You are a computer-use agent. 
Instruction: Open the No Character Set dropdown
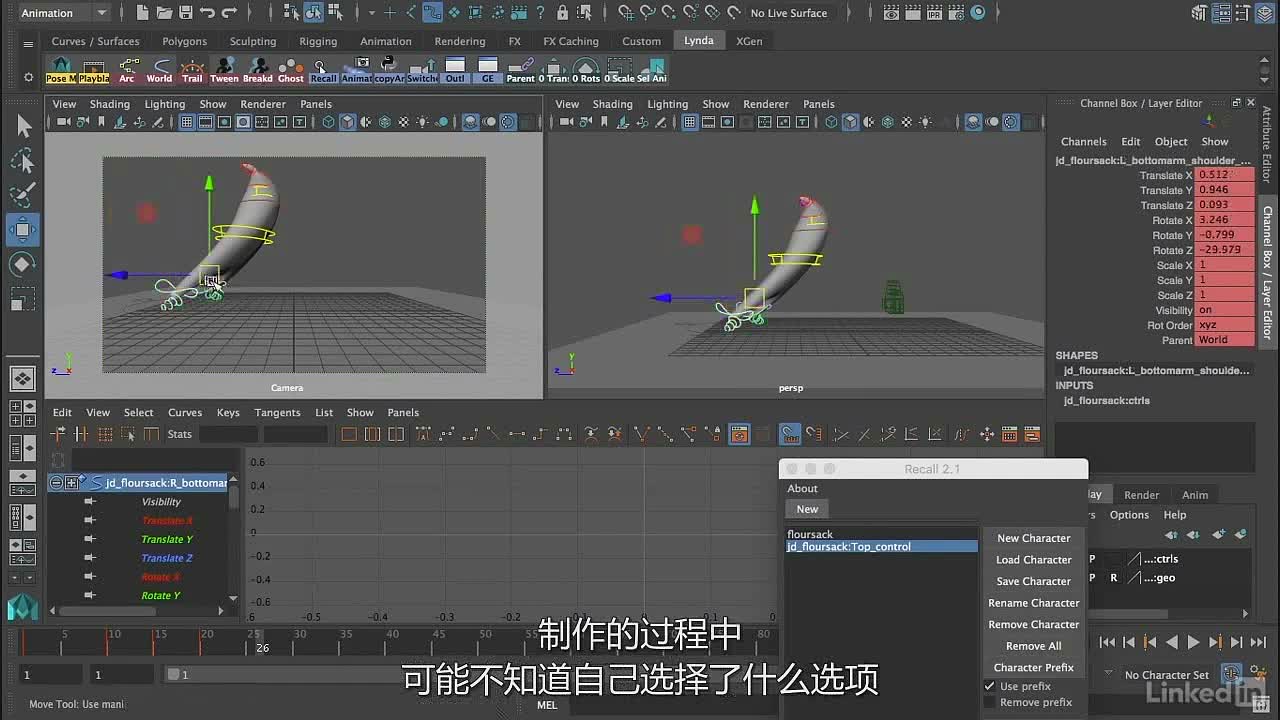click(x=1166, y=675)
